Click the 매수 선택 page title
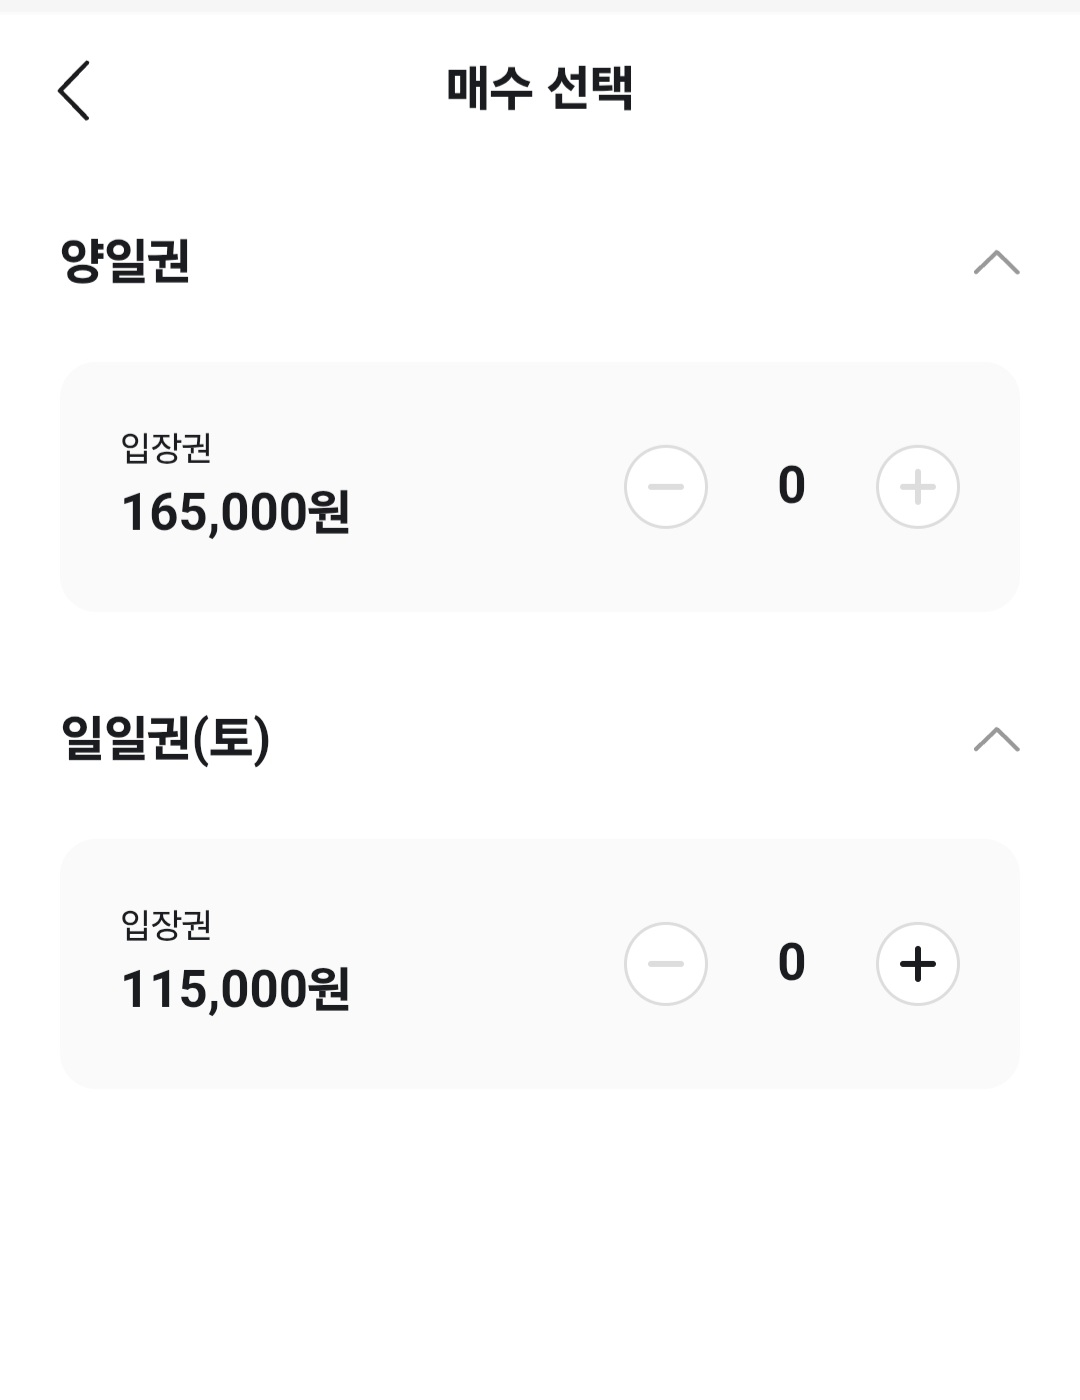Image resolution: width=1080 pixels, height=1400 pixels. pos(539,88)
